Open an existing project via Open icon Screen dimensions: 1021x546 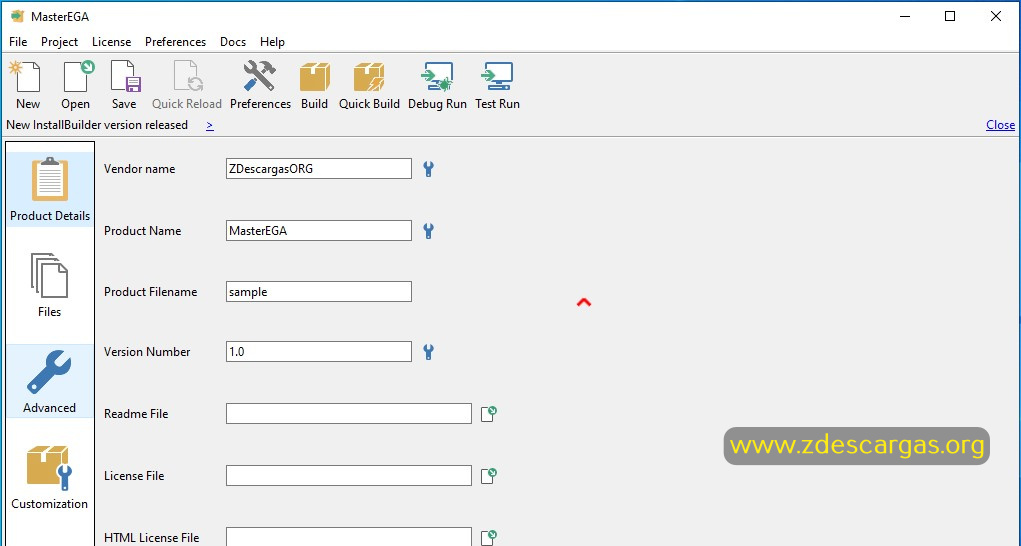[x=76, y=85]
